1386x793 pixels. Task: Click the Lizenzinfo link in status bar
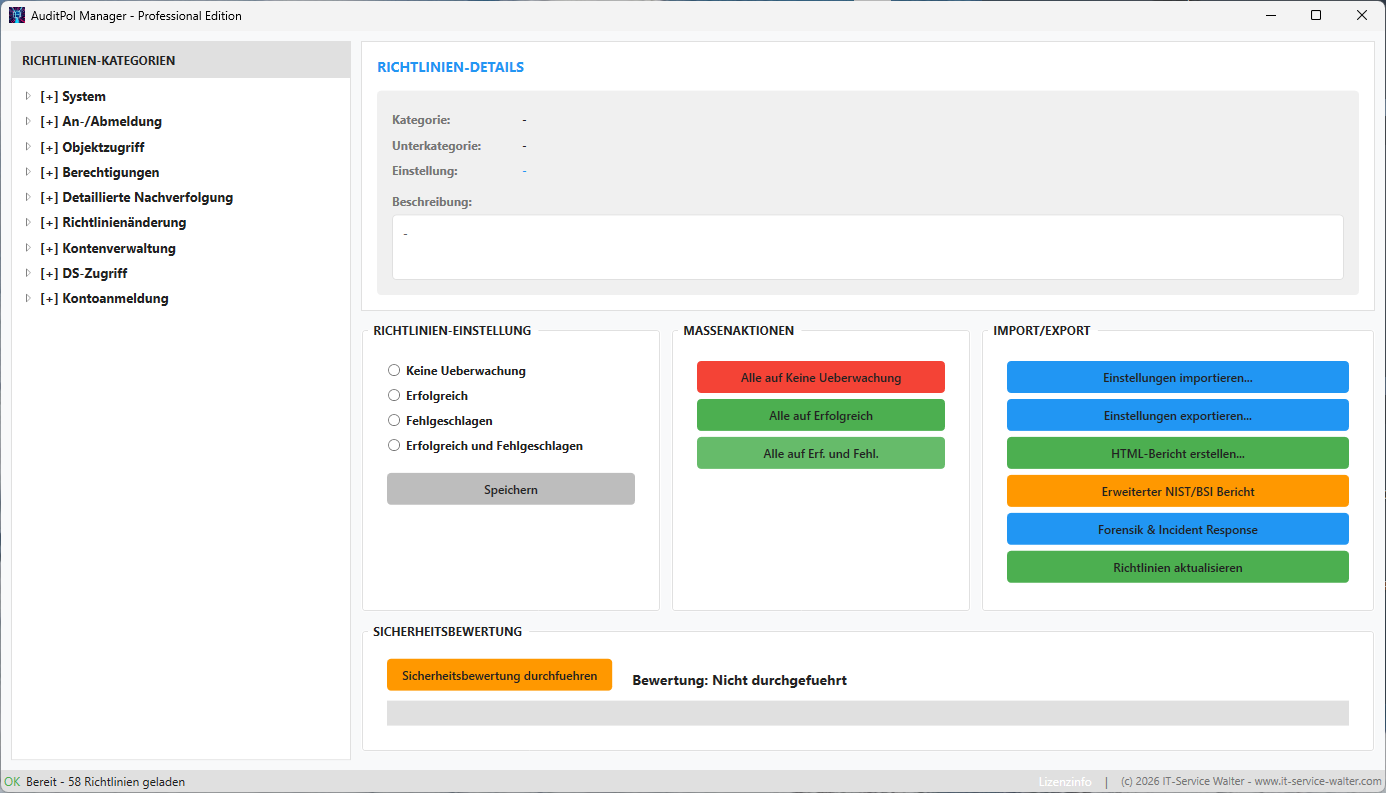(x=1065, y=782)
